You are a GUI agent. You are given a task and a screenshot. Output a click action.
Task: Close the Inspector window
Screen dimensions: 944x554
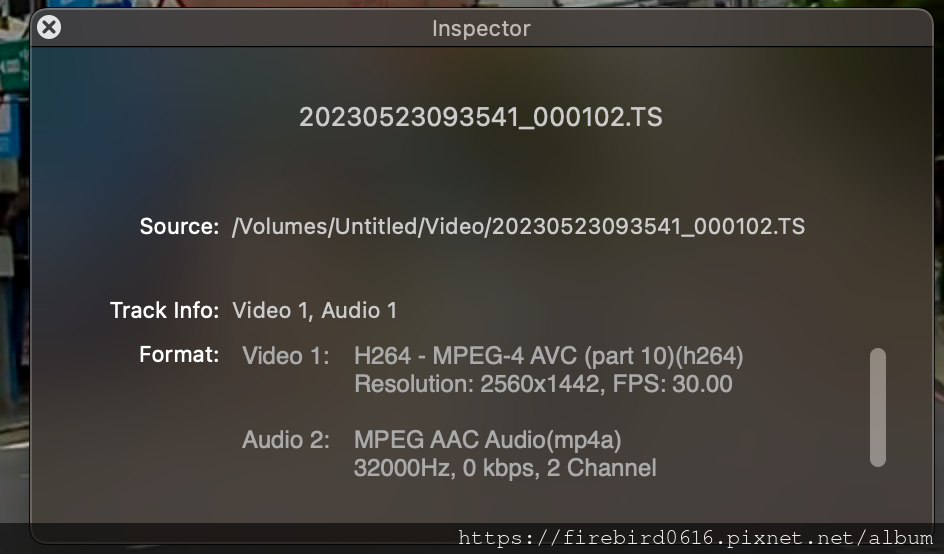click(48, 27)
